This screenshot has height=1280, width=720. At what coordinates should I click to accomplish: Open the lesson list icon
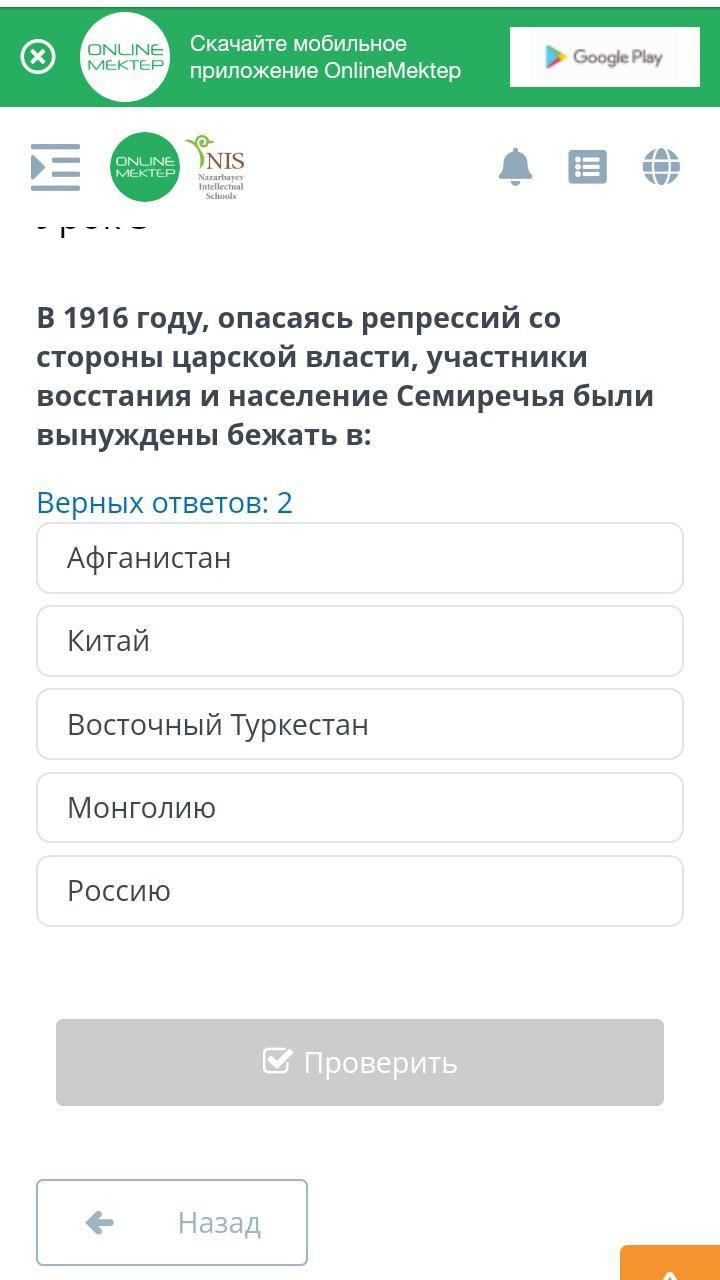tap(587, 167)
